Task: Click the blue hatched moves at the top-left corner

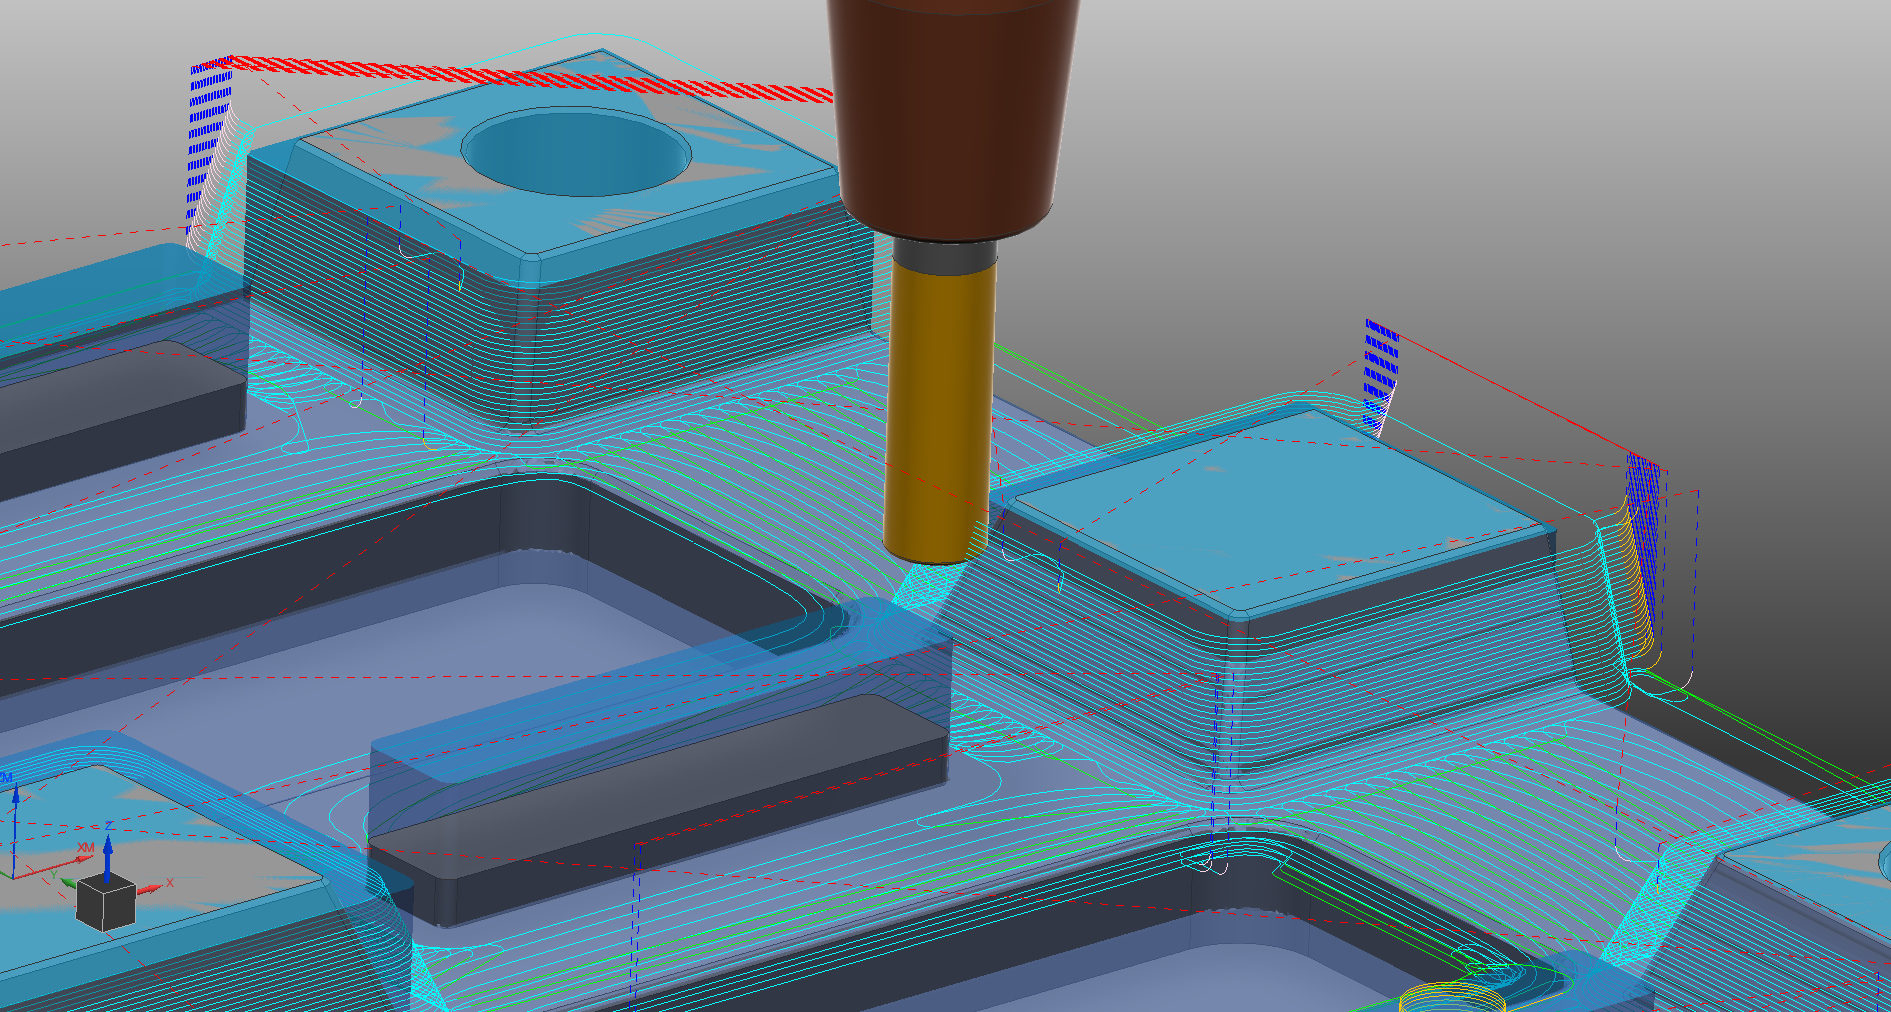Action: [210, 130]
